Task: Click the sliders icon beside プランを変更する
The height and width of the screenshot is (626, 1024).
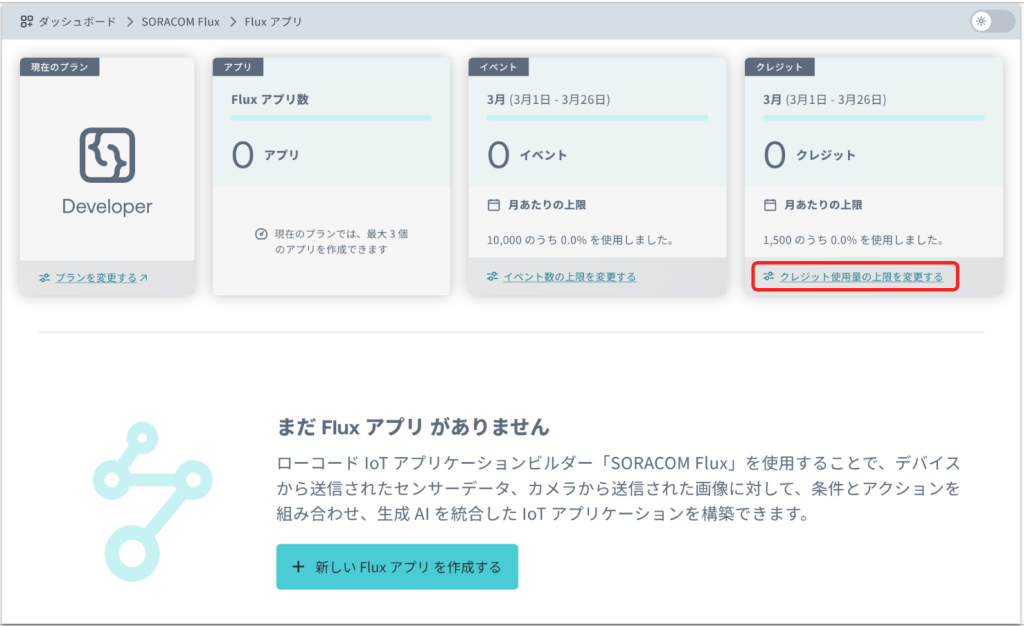Action: 43,277
